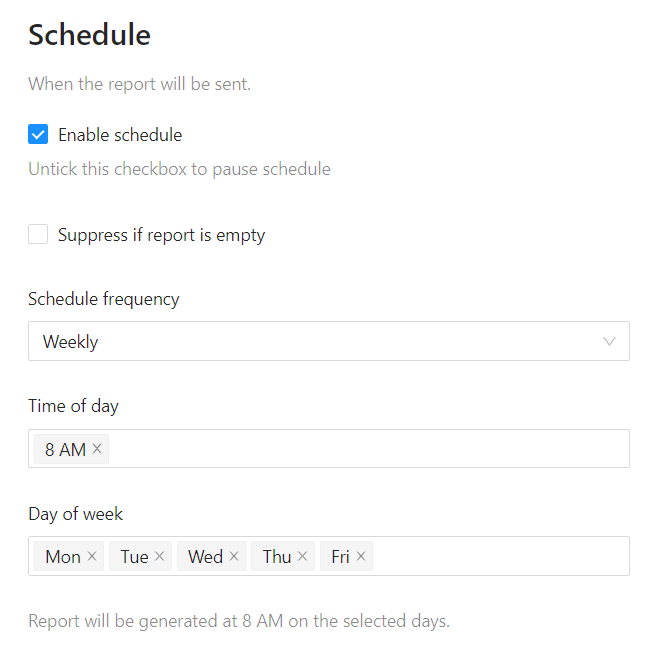Click the Suppress if report is empty label
The width and height of the screenshot is (671, 655).
(x=161, y=235)
